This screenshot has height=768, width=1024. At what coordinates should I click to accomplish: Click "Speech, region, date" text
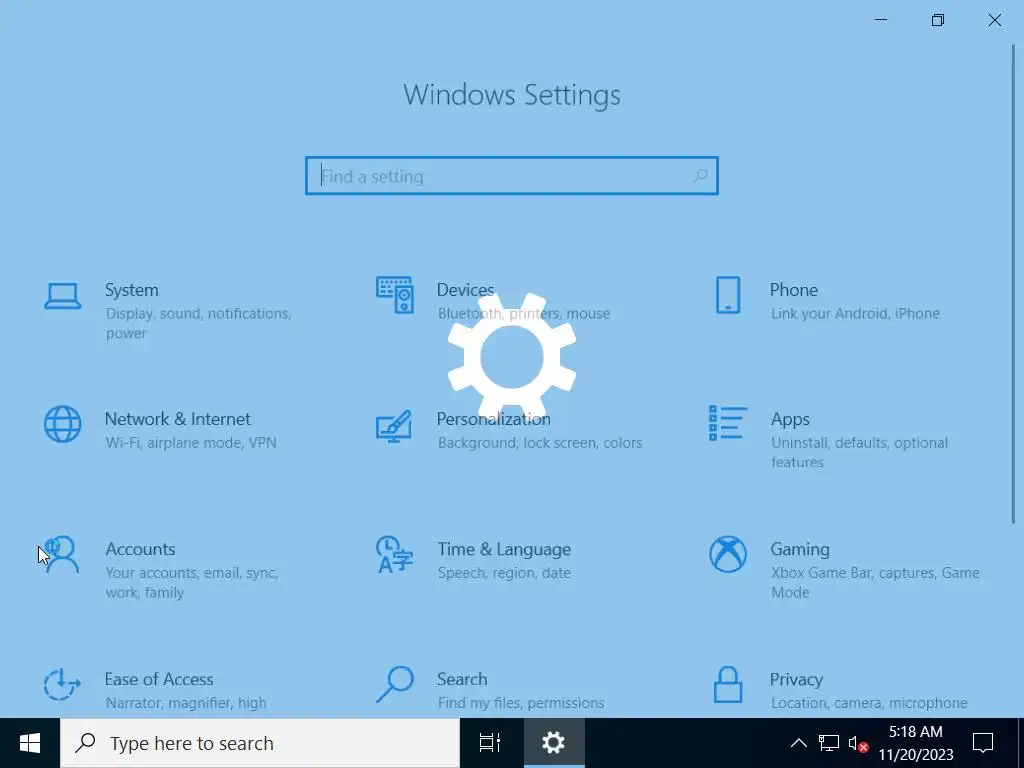[504, 573]
